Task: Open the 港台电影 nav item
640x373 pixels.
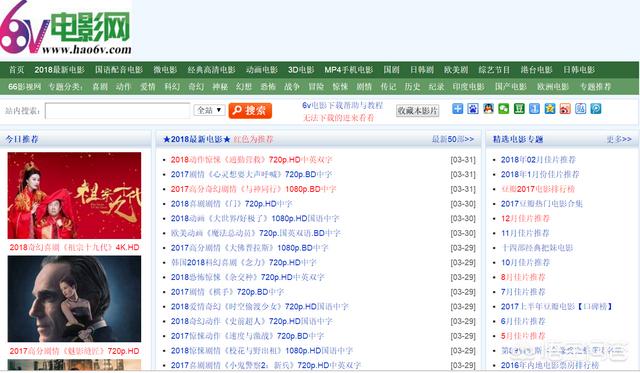Action: (x=536, y=70)
